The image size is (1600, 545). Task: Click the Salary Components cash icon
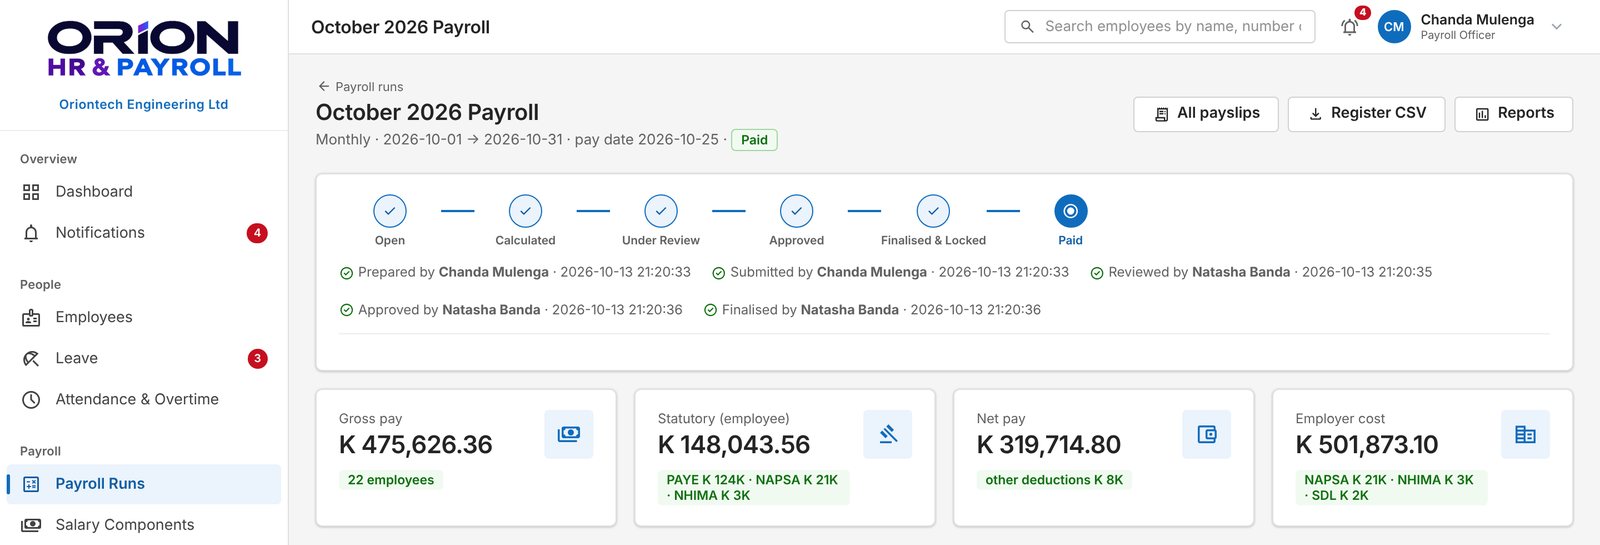[x=31, y=525]
